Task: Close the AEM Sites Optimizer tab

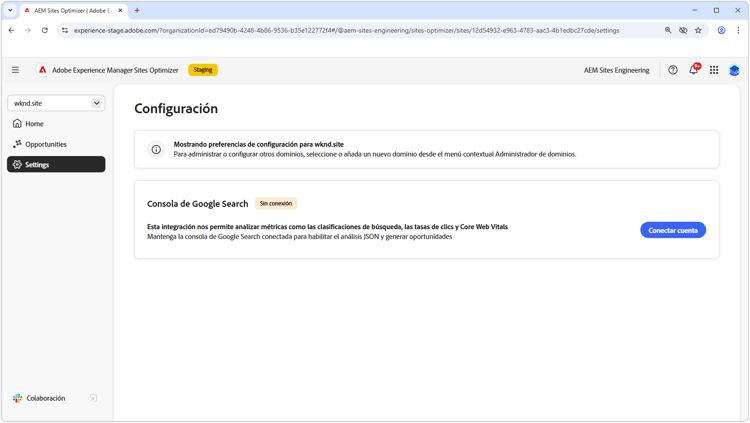Action: [x=120, y=10]
